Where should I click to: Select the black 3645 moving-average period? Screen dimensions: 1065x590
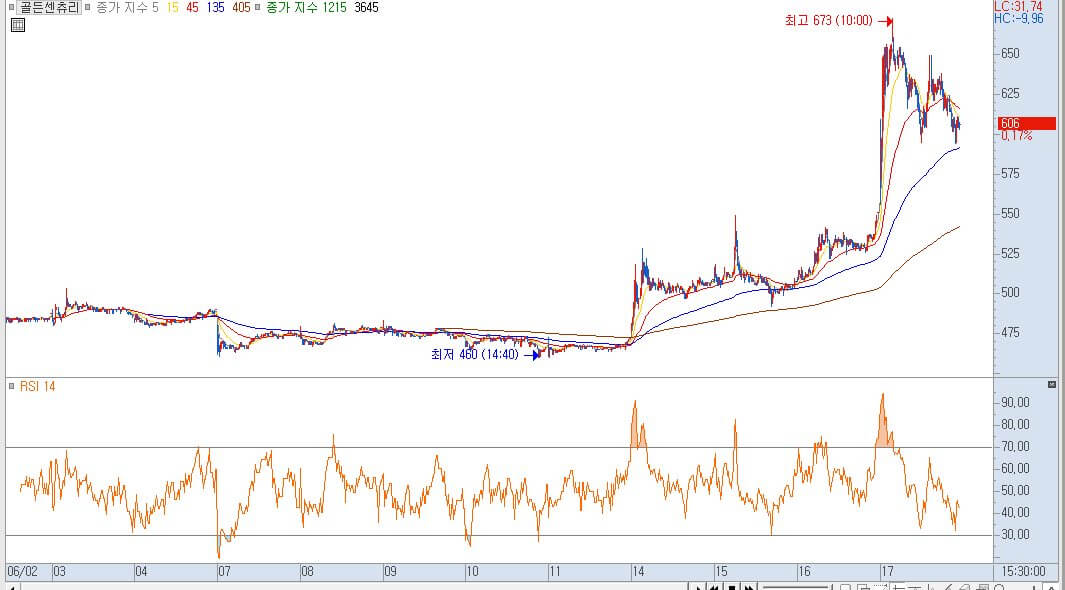pyautogui.click(x=366, y=7)
